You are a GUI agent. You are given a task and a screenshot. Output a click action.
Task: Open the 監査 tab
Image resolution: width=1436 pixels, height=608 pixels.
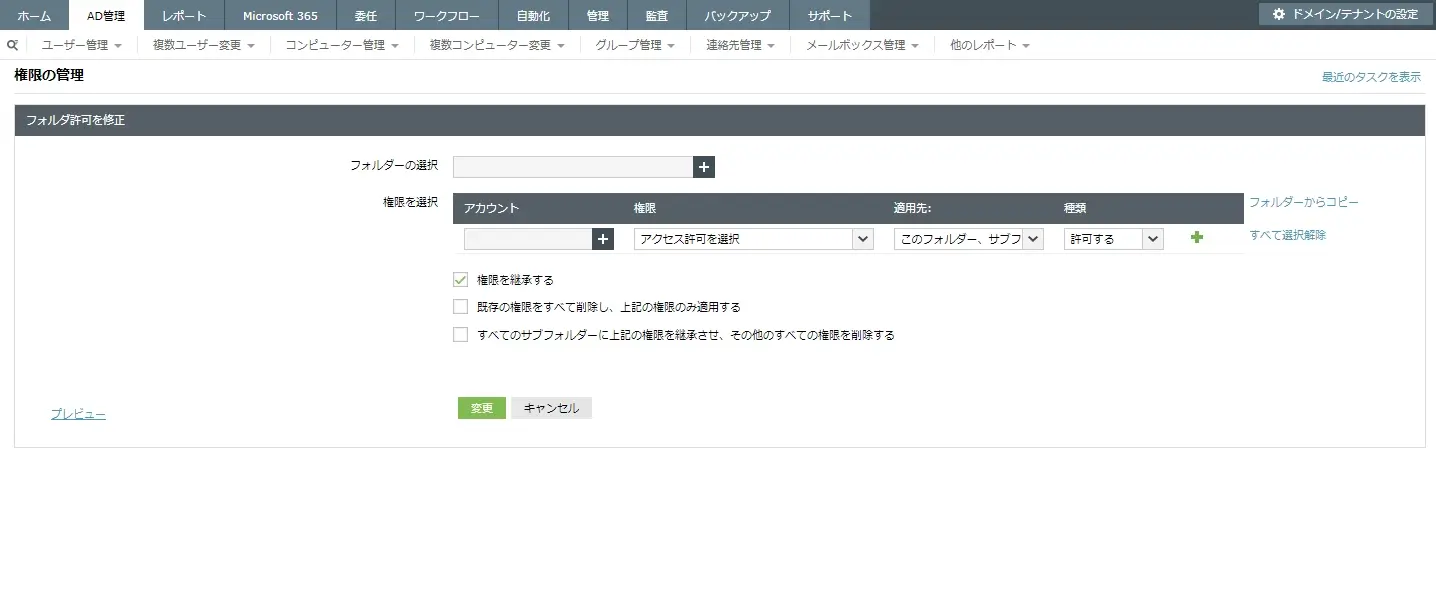(x=657, y=15)
